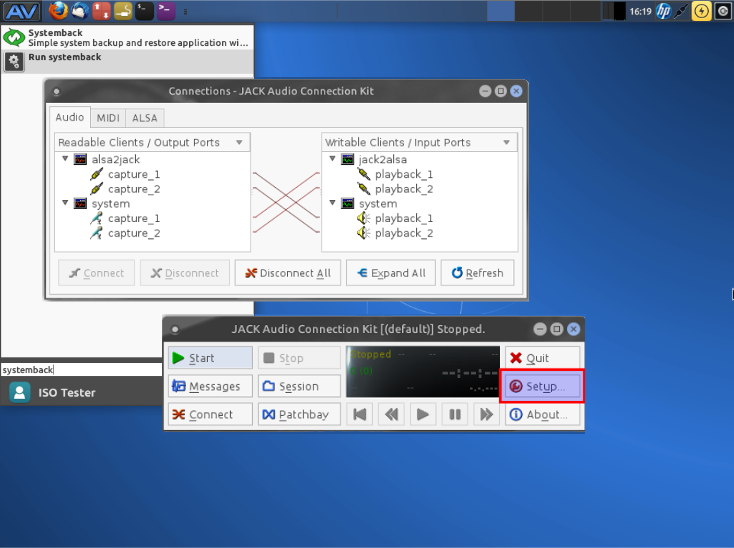This screenshot has height=548, width=734.
Task: Collapse the system readable clients node
Action: 65,204
